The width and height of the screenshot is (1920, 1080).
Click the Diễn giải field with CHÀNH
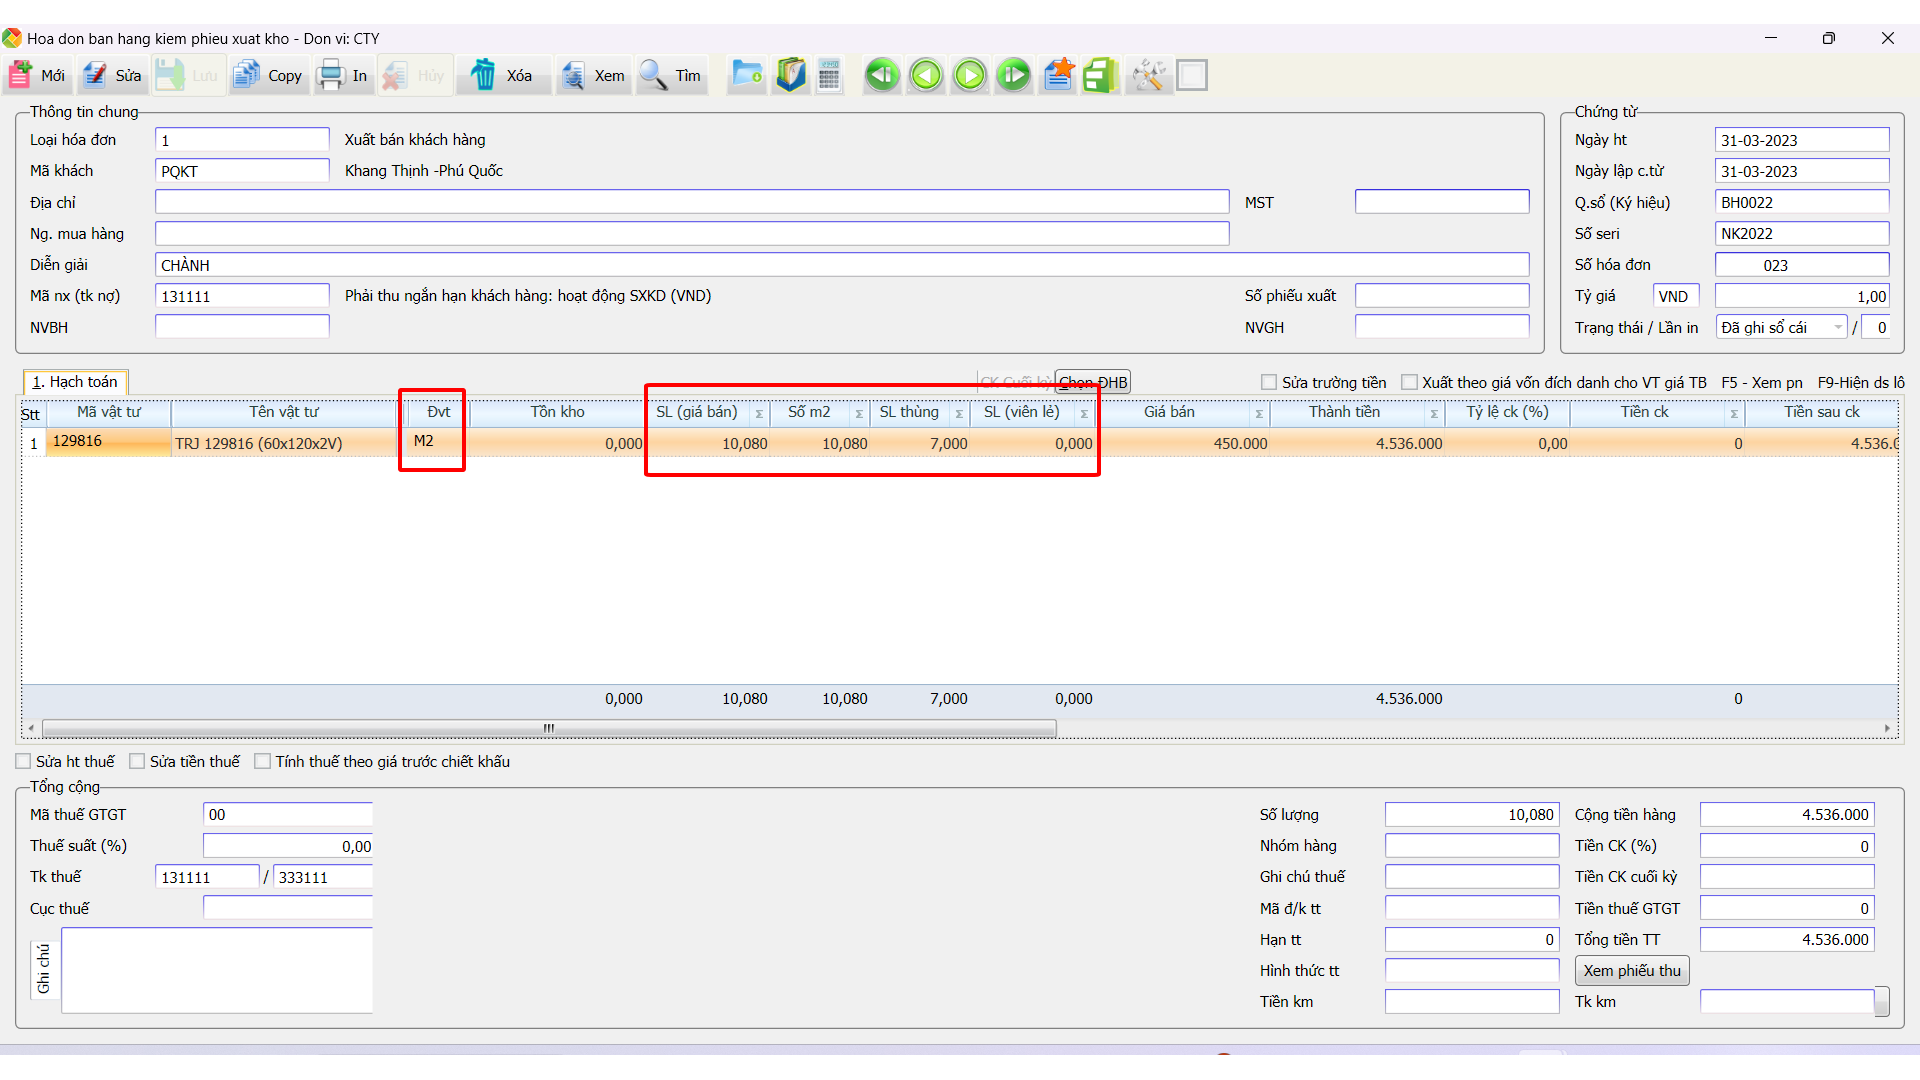point(842,265)
